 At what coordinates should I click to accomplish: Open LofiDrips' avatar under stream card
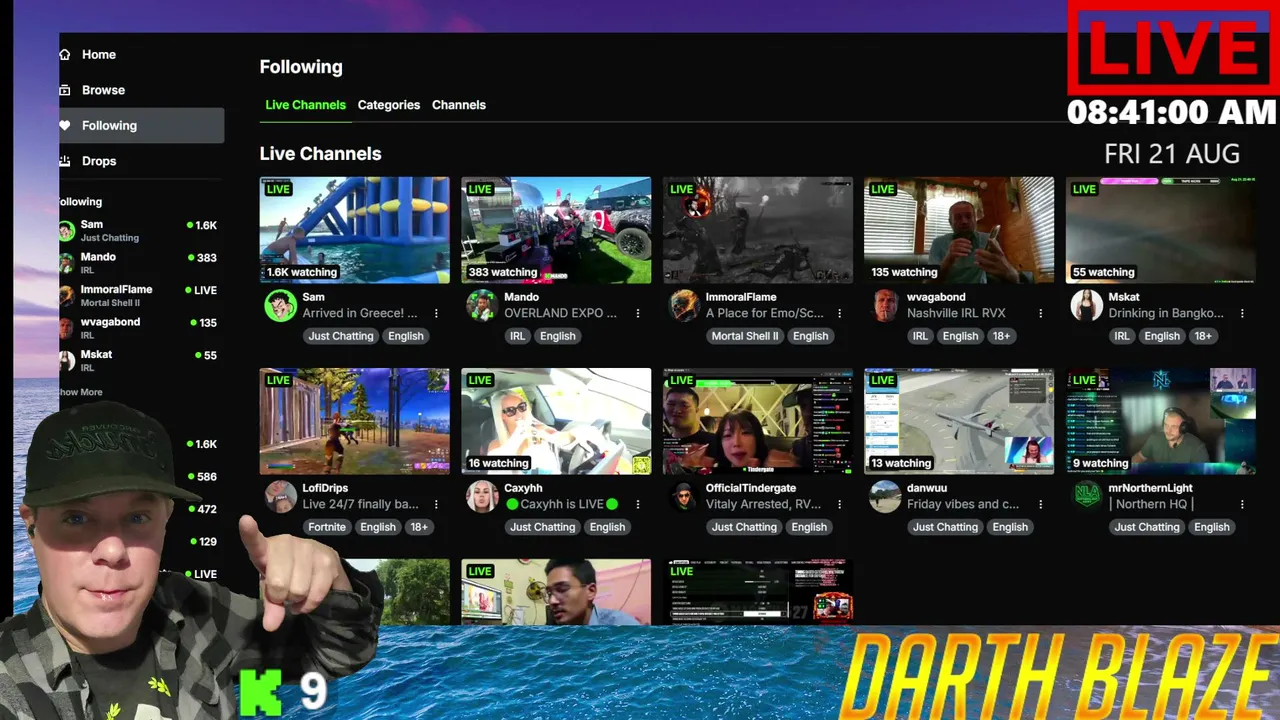[x=280, y=496]
